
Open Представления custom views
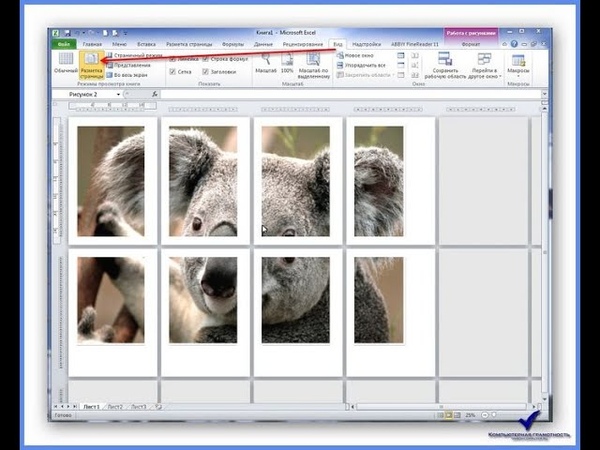coord(128,65)
